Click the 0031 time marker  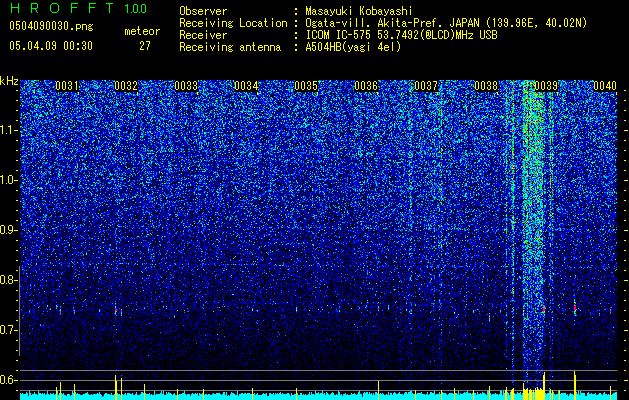pyautogui.click(x=67, y=86)
